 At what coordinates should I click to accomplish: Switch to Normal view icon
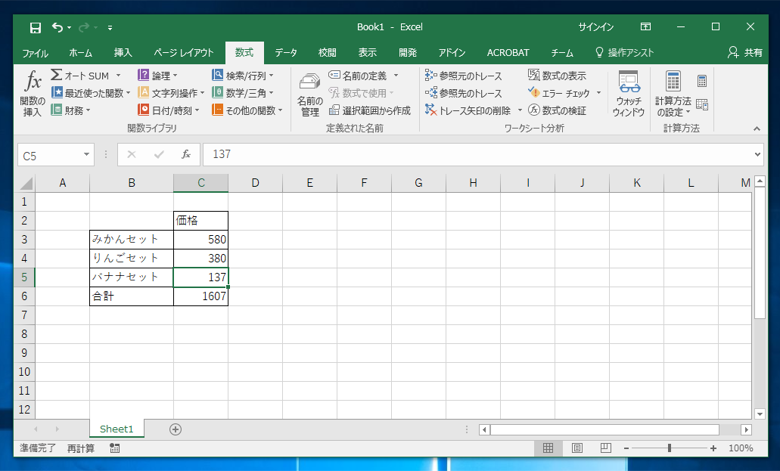548,448
